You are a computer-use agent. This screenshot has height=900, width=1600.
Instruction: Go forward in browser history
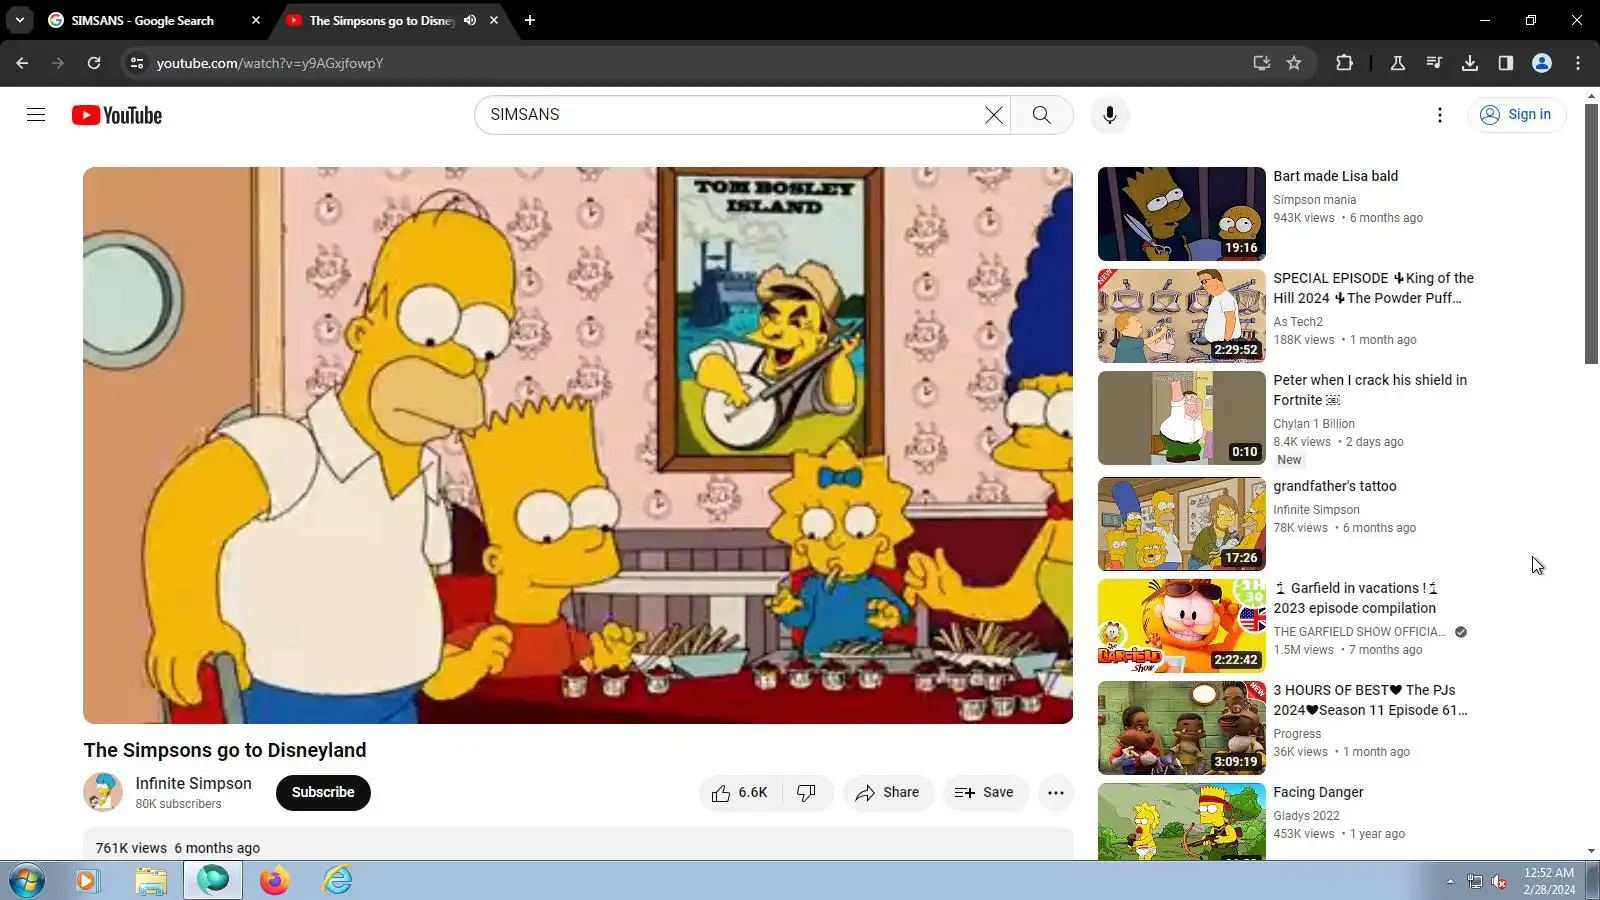coord(58,63)
